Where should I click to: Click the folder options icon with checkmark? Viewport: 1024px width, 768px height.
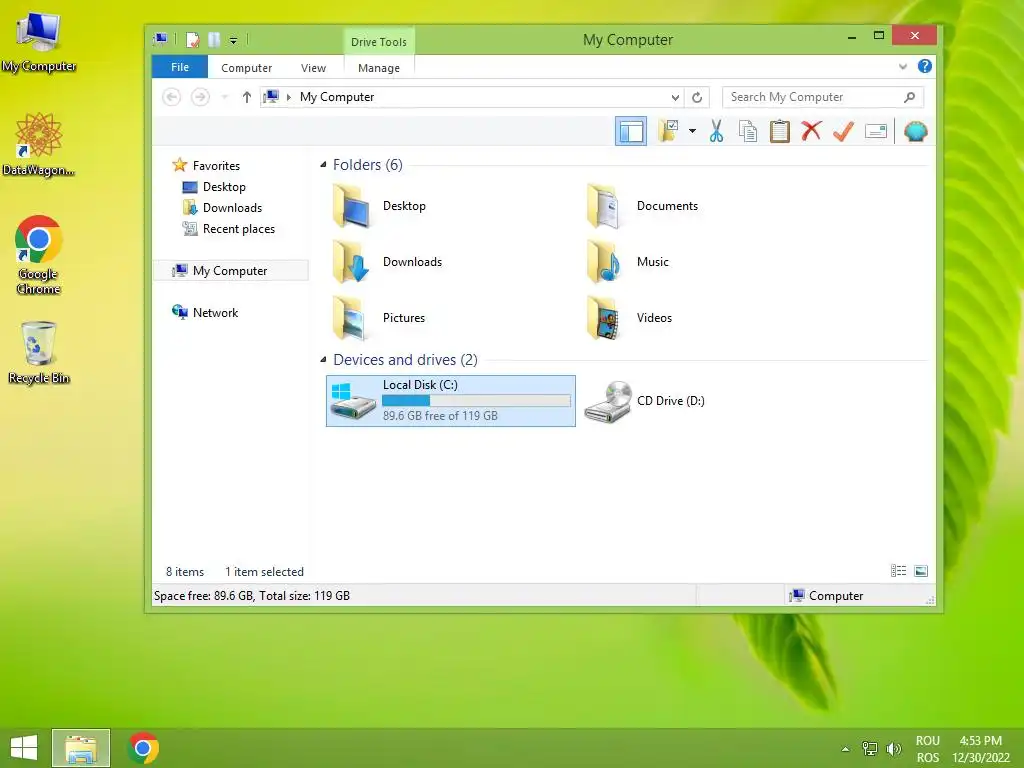point(669,131)
